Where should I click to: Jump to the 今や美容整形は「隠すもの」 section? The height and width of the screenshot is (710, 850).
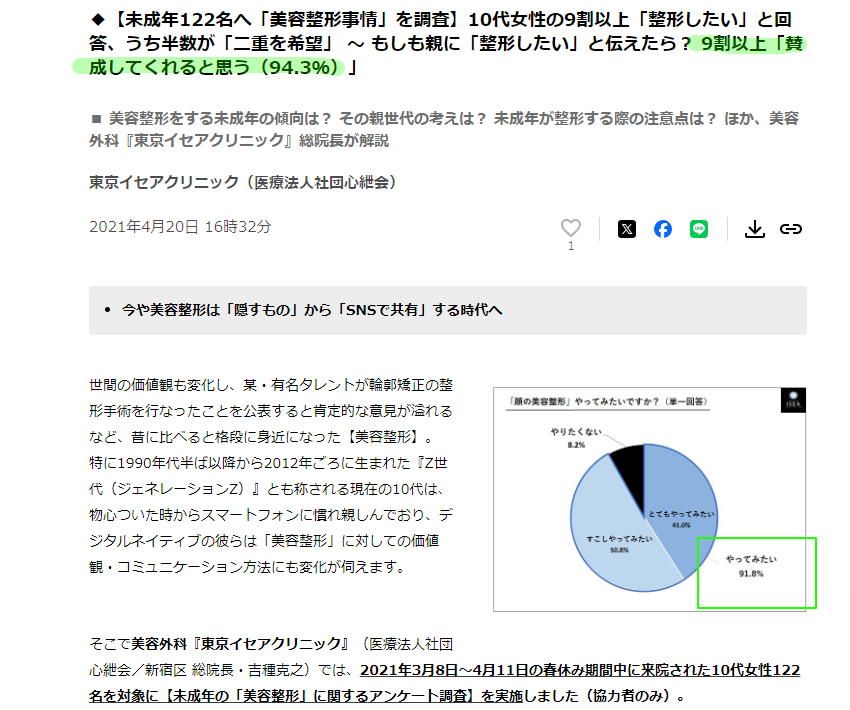(x=312, y=310)
